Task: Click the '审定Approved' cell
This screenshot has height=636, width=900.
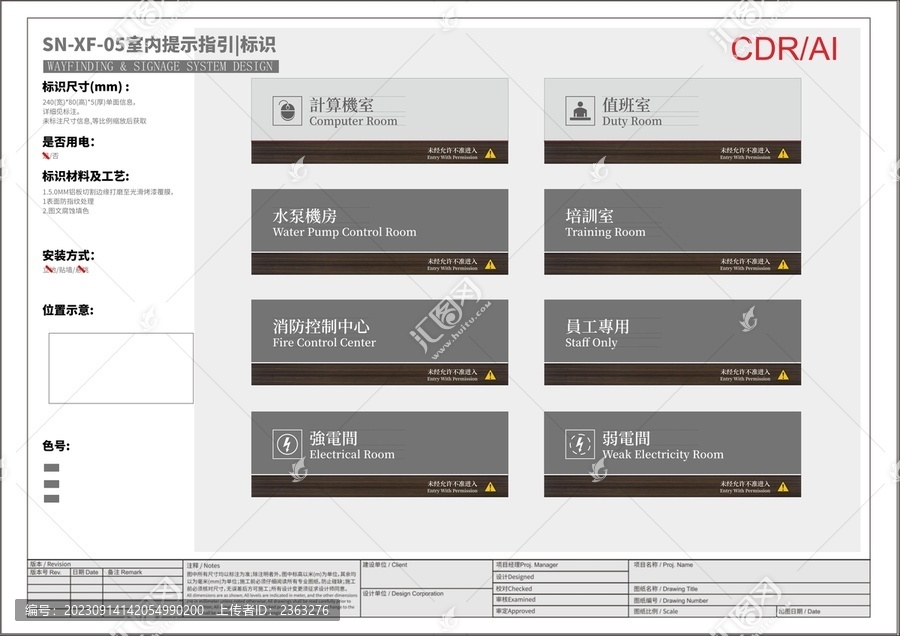Action: pos(561,611)
